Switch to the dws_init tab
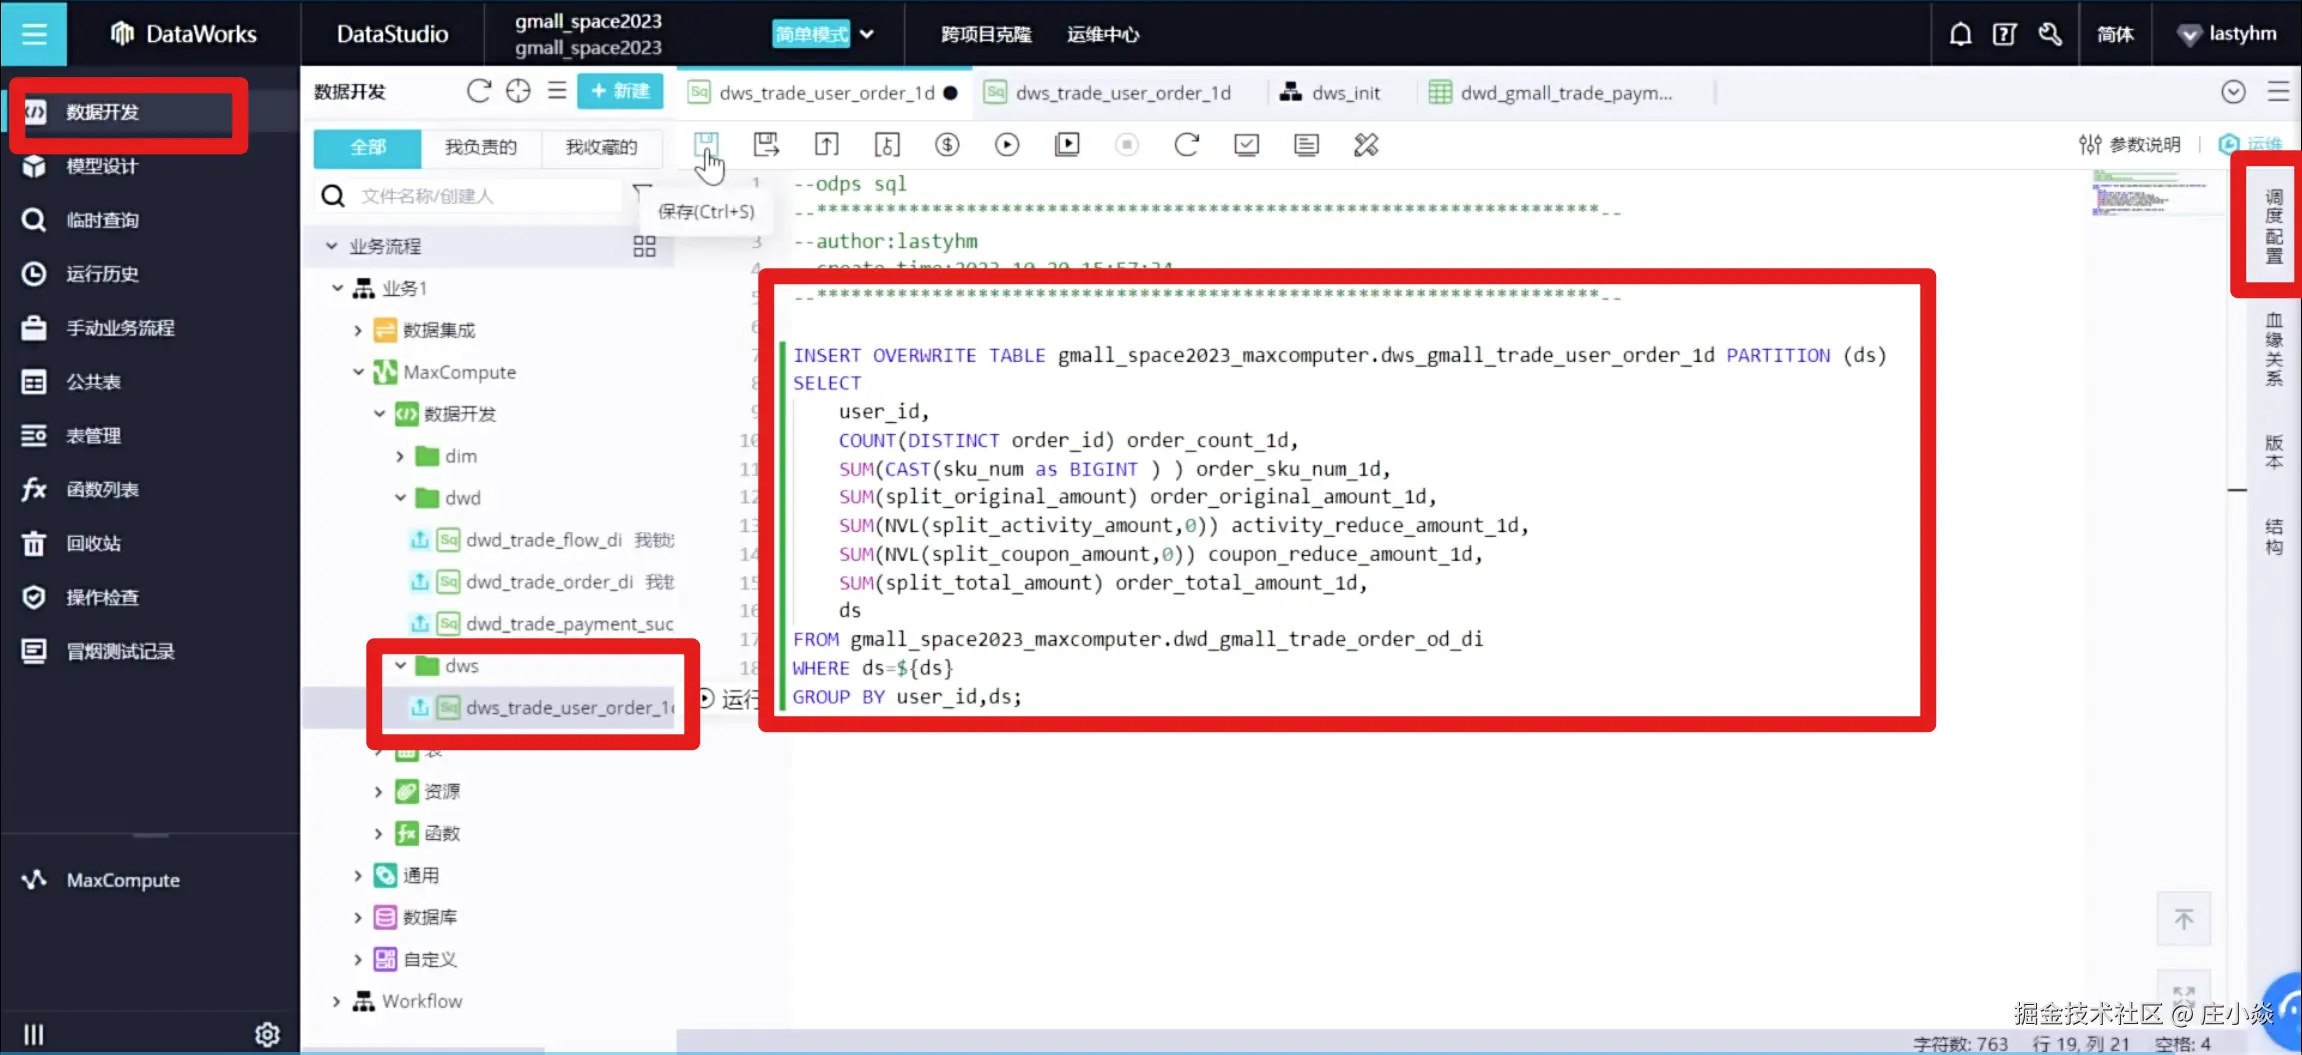The width and height of the screenshot is (2302, 1055). tap(1331, 93)
